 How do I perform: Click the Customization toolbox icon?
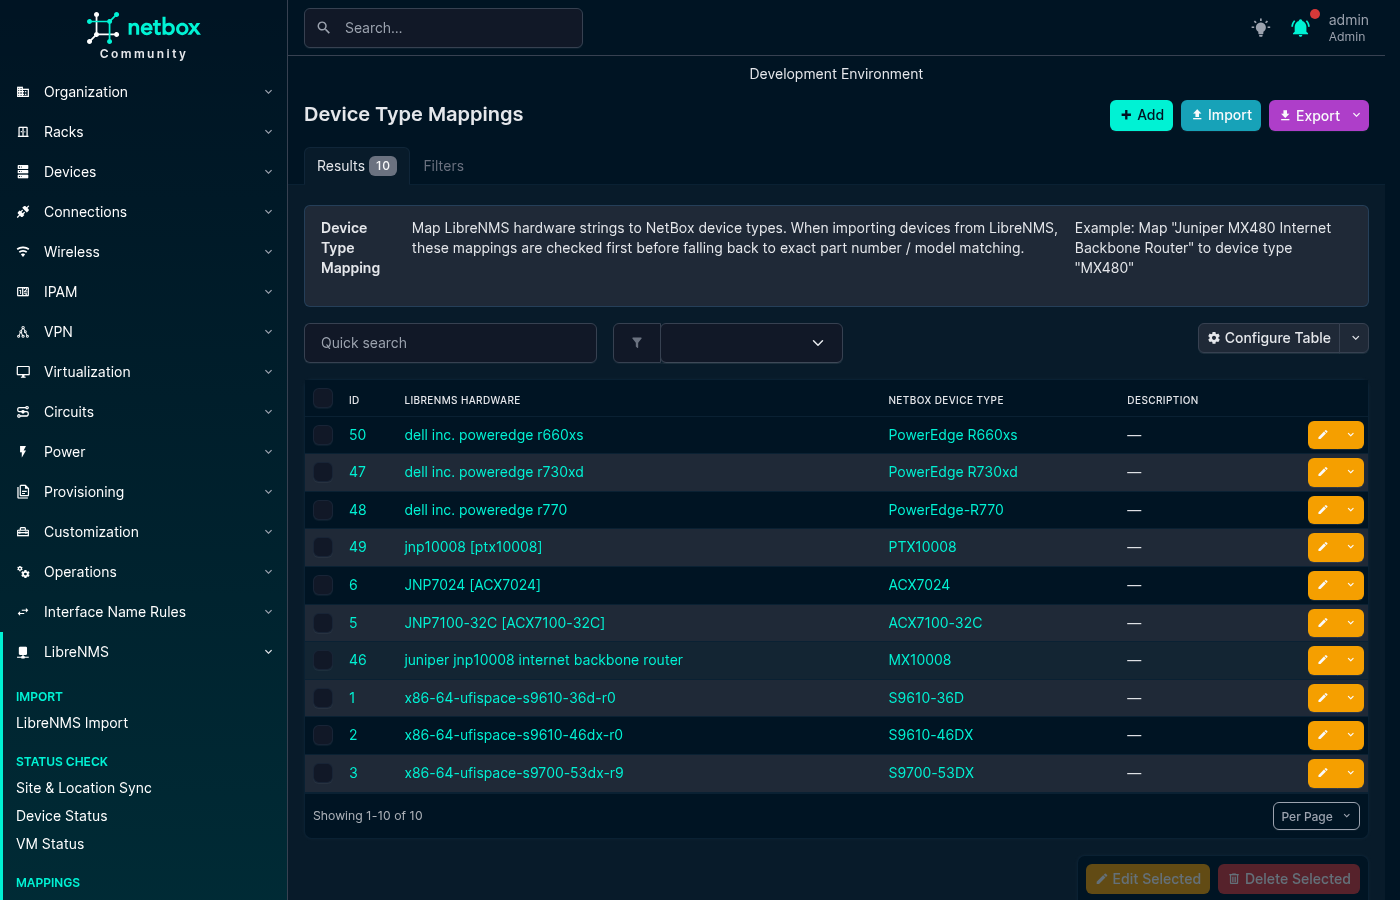(23, 532)
